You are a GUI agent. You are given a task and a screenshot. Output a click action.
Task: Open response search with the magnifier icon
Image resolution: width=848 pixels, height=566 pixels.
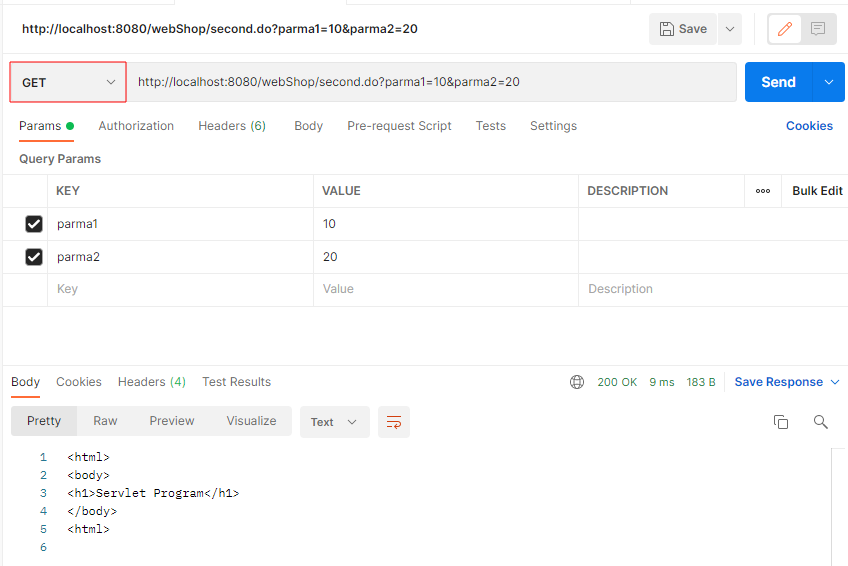820,422
